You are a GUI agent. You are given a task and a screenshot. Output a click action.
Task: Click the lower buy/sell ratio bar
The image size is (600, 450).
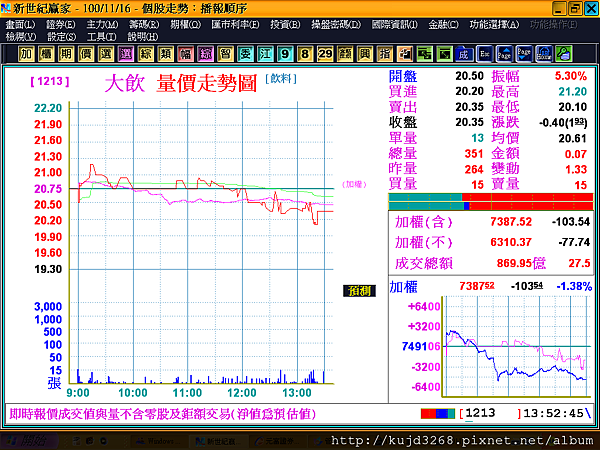click(x=491, y=206)
